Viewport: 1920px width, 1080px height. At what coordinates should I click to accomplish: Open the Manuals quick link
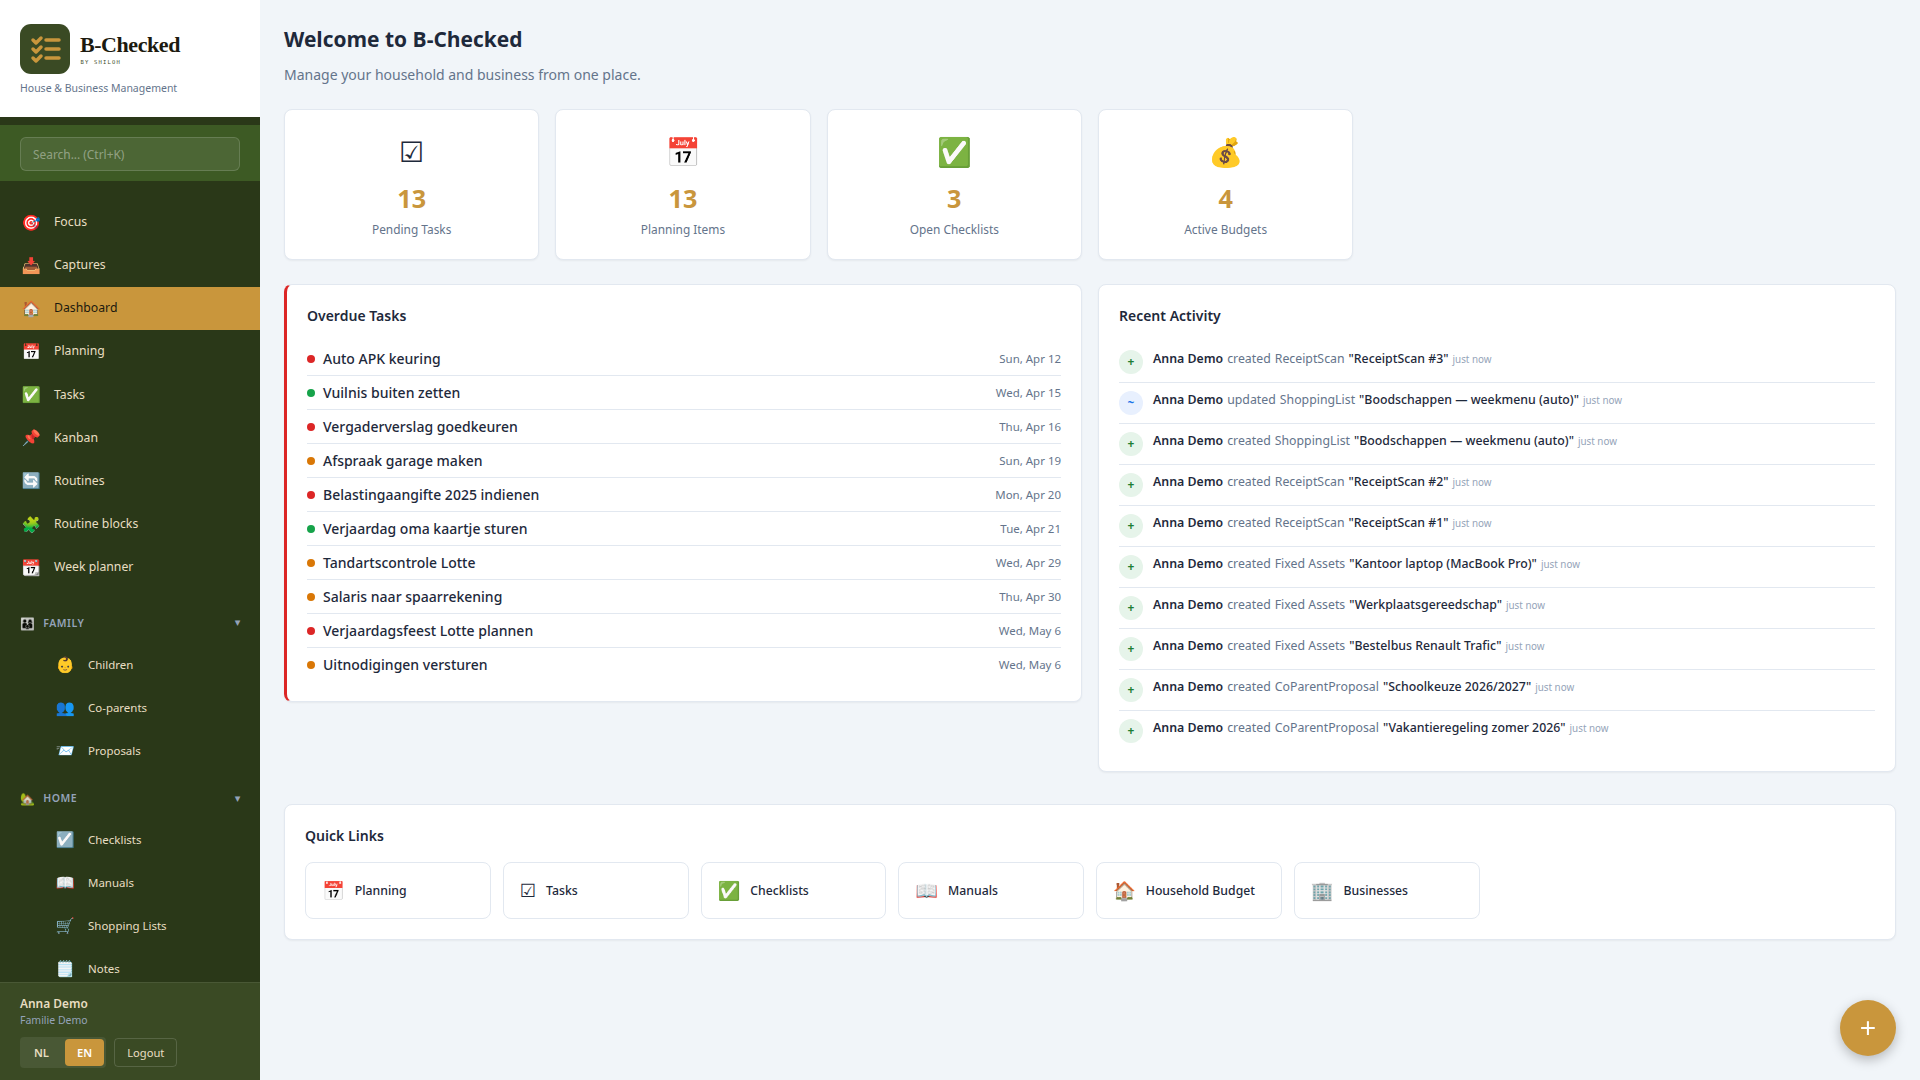point(991,891)
